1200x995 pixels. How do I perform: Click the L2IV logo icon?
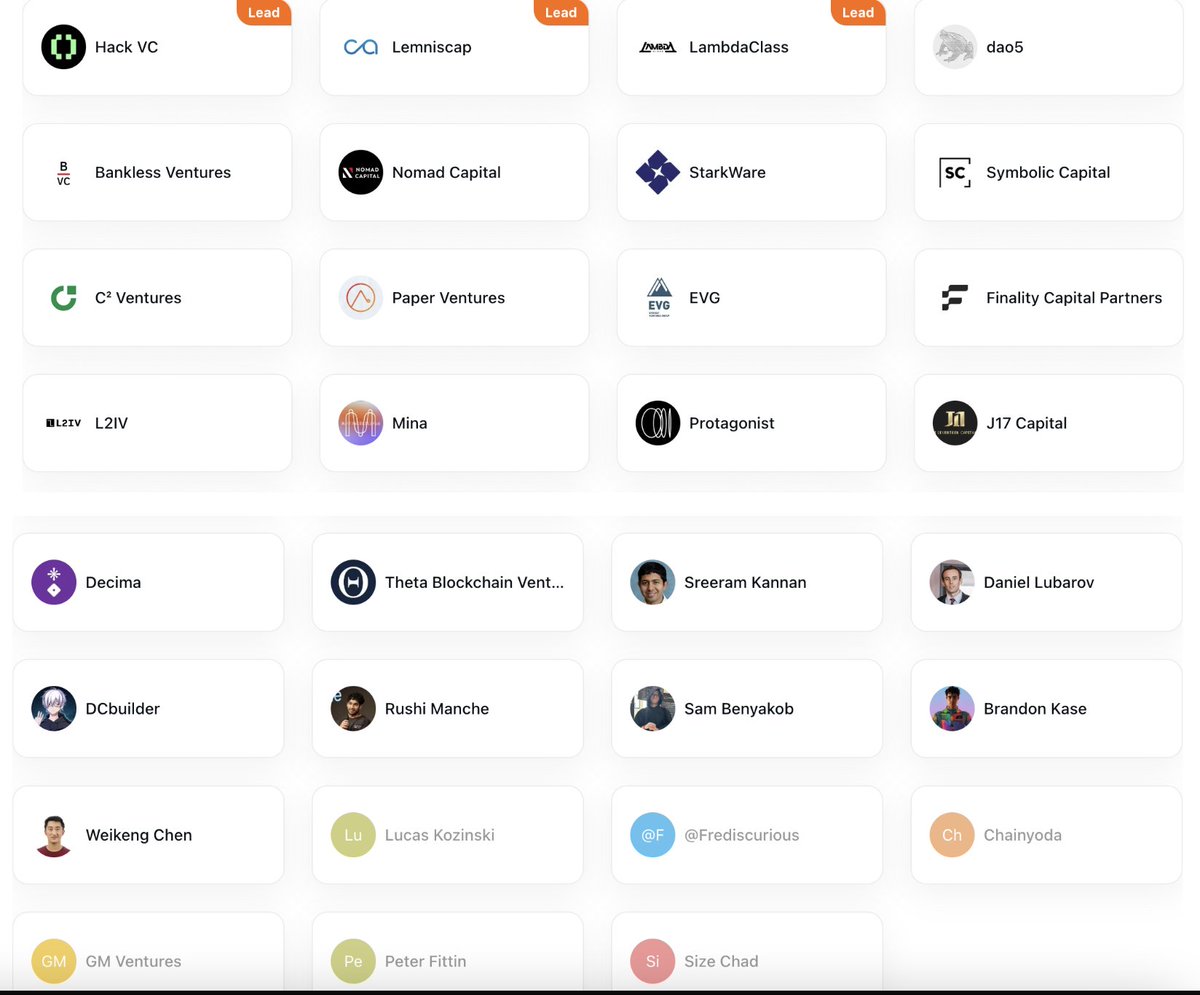point(64,423)
